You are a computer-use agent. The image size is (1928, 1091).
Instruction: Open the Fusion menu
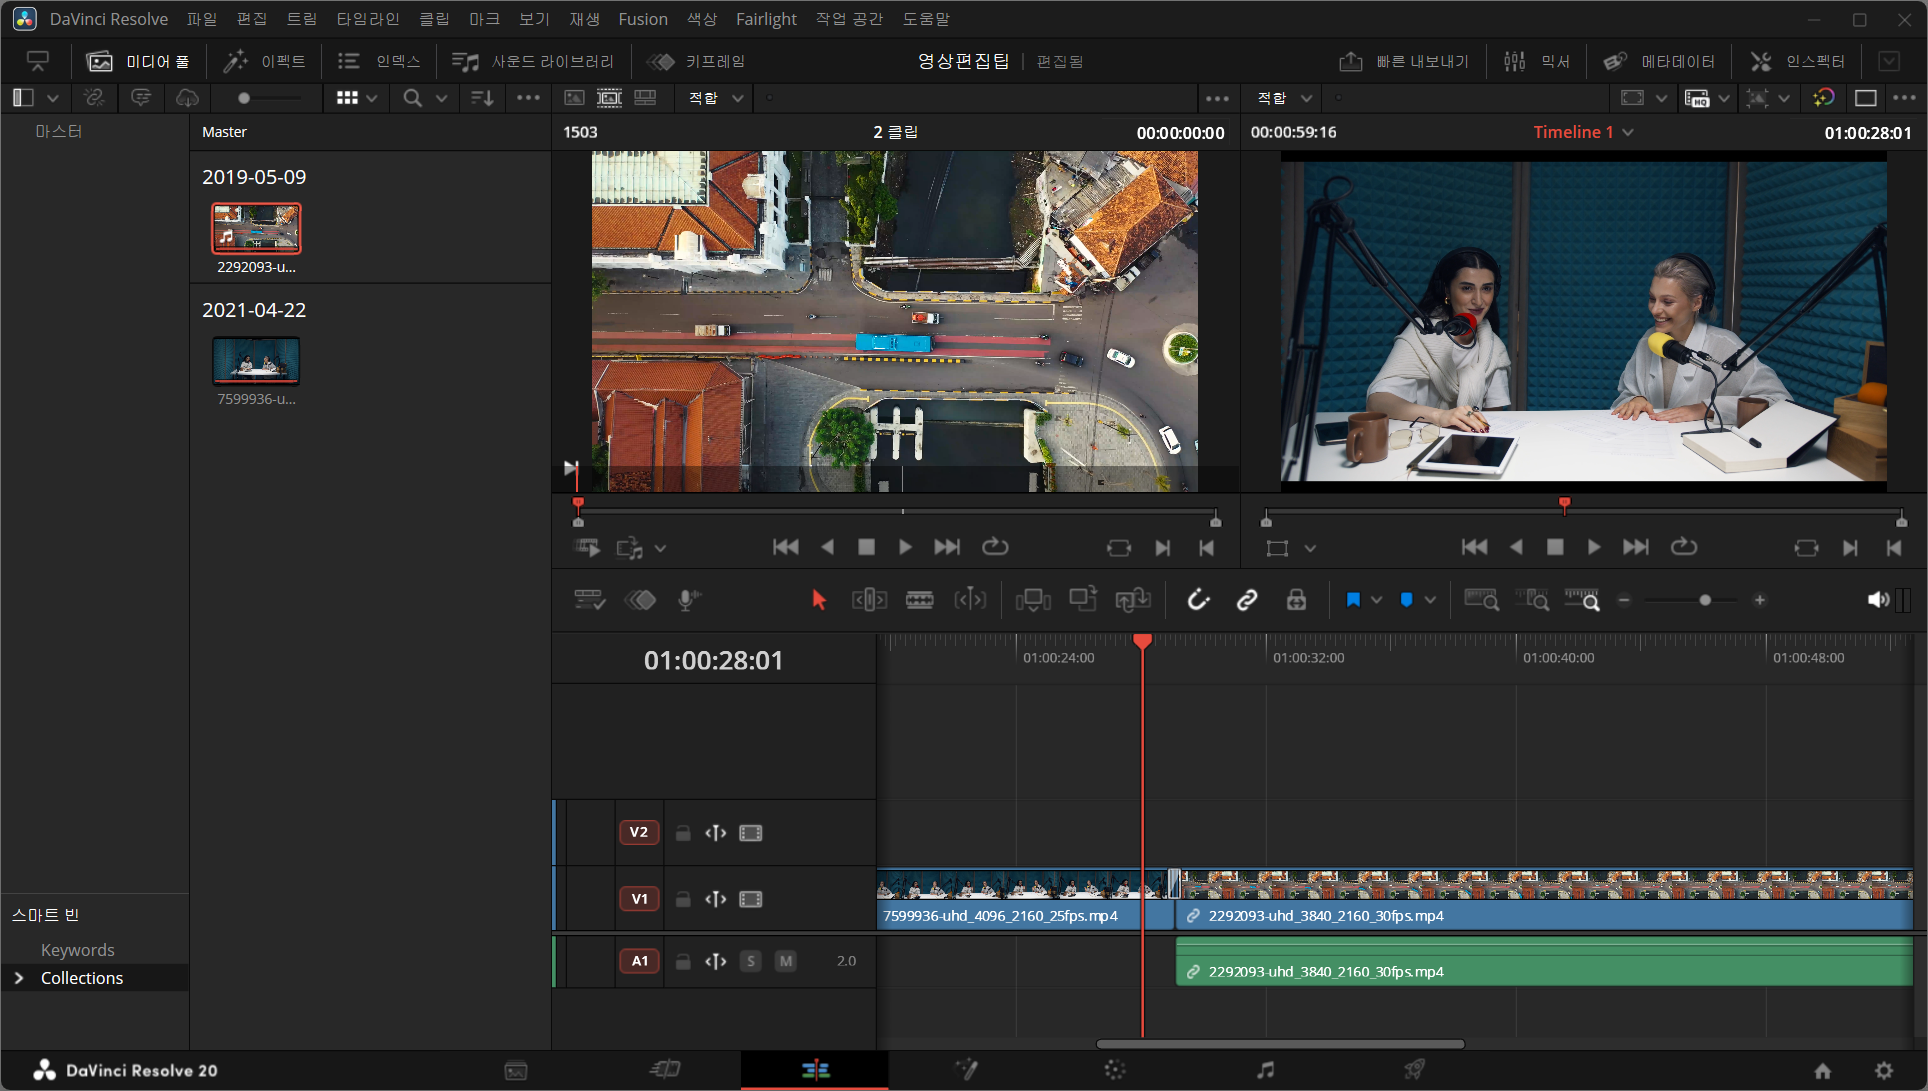point(642,19)
